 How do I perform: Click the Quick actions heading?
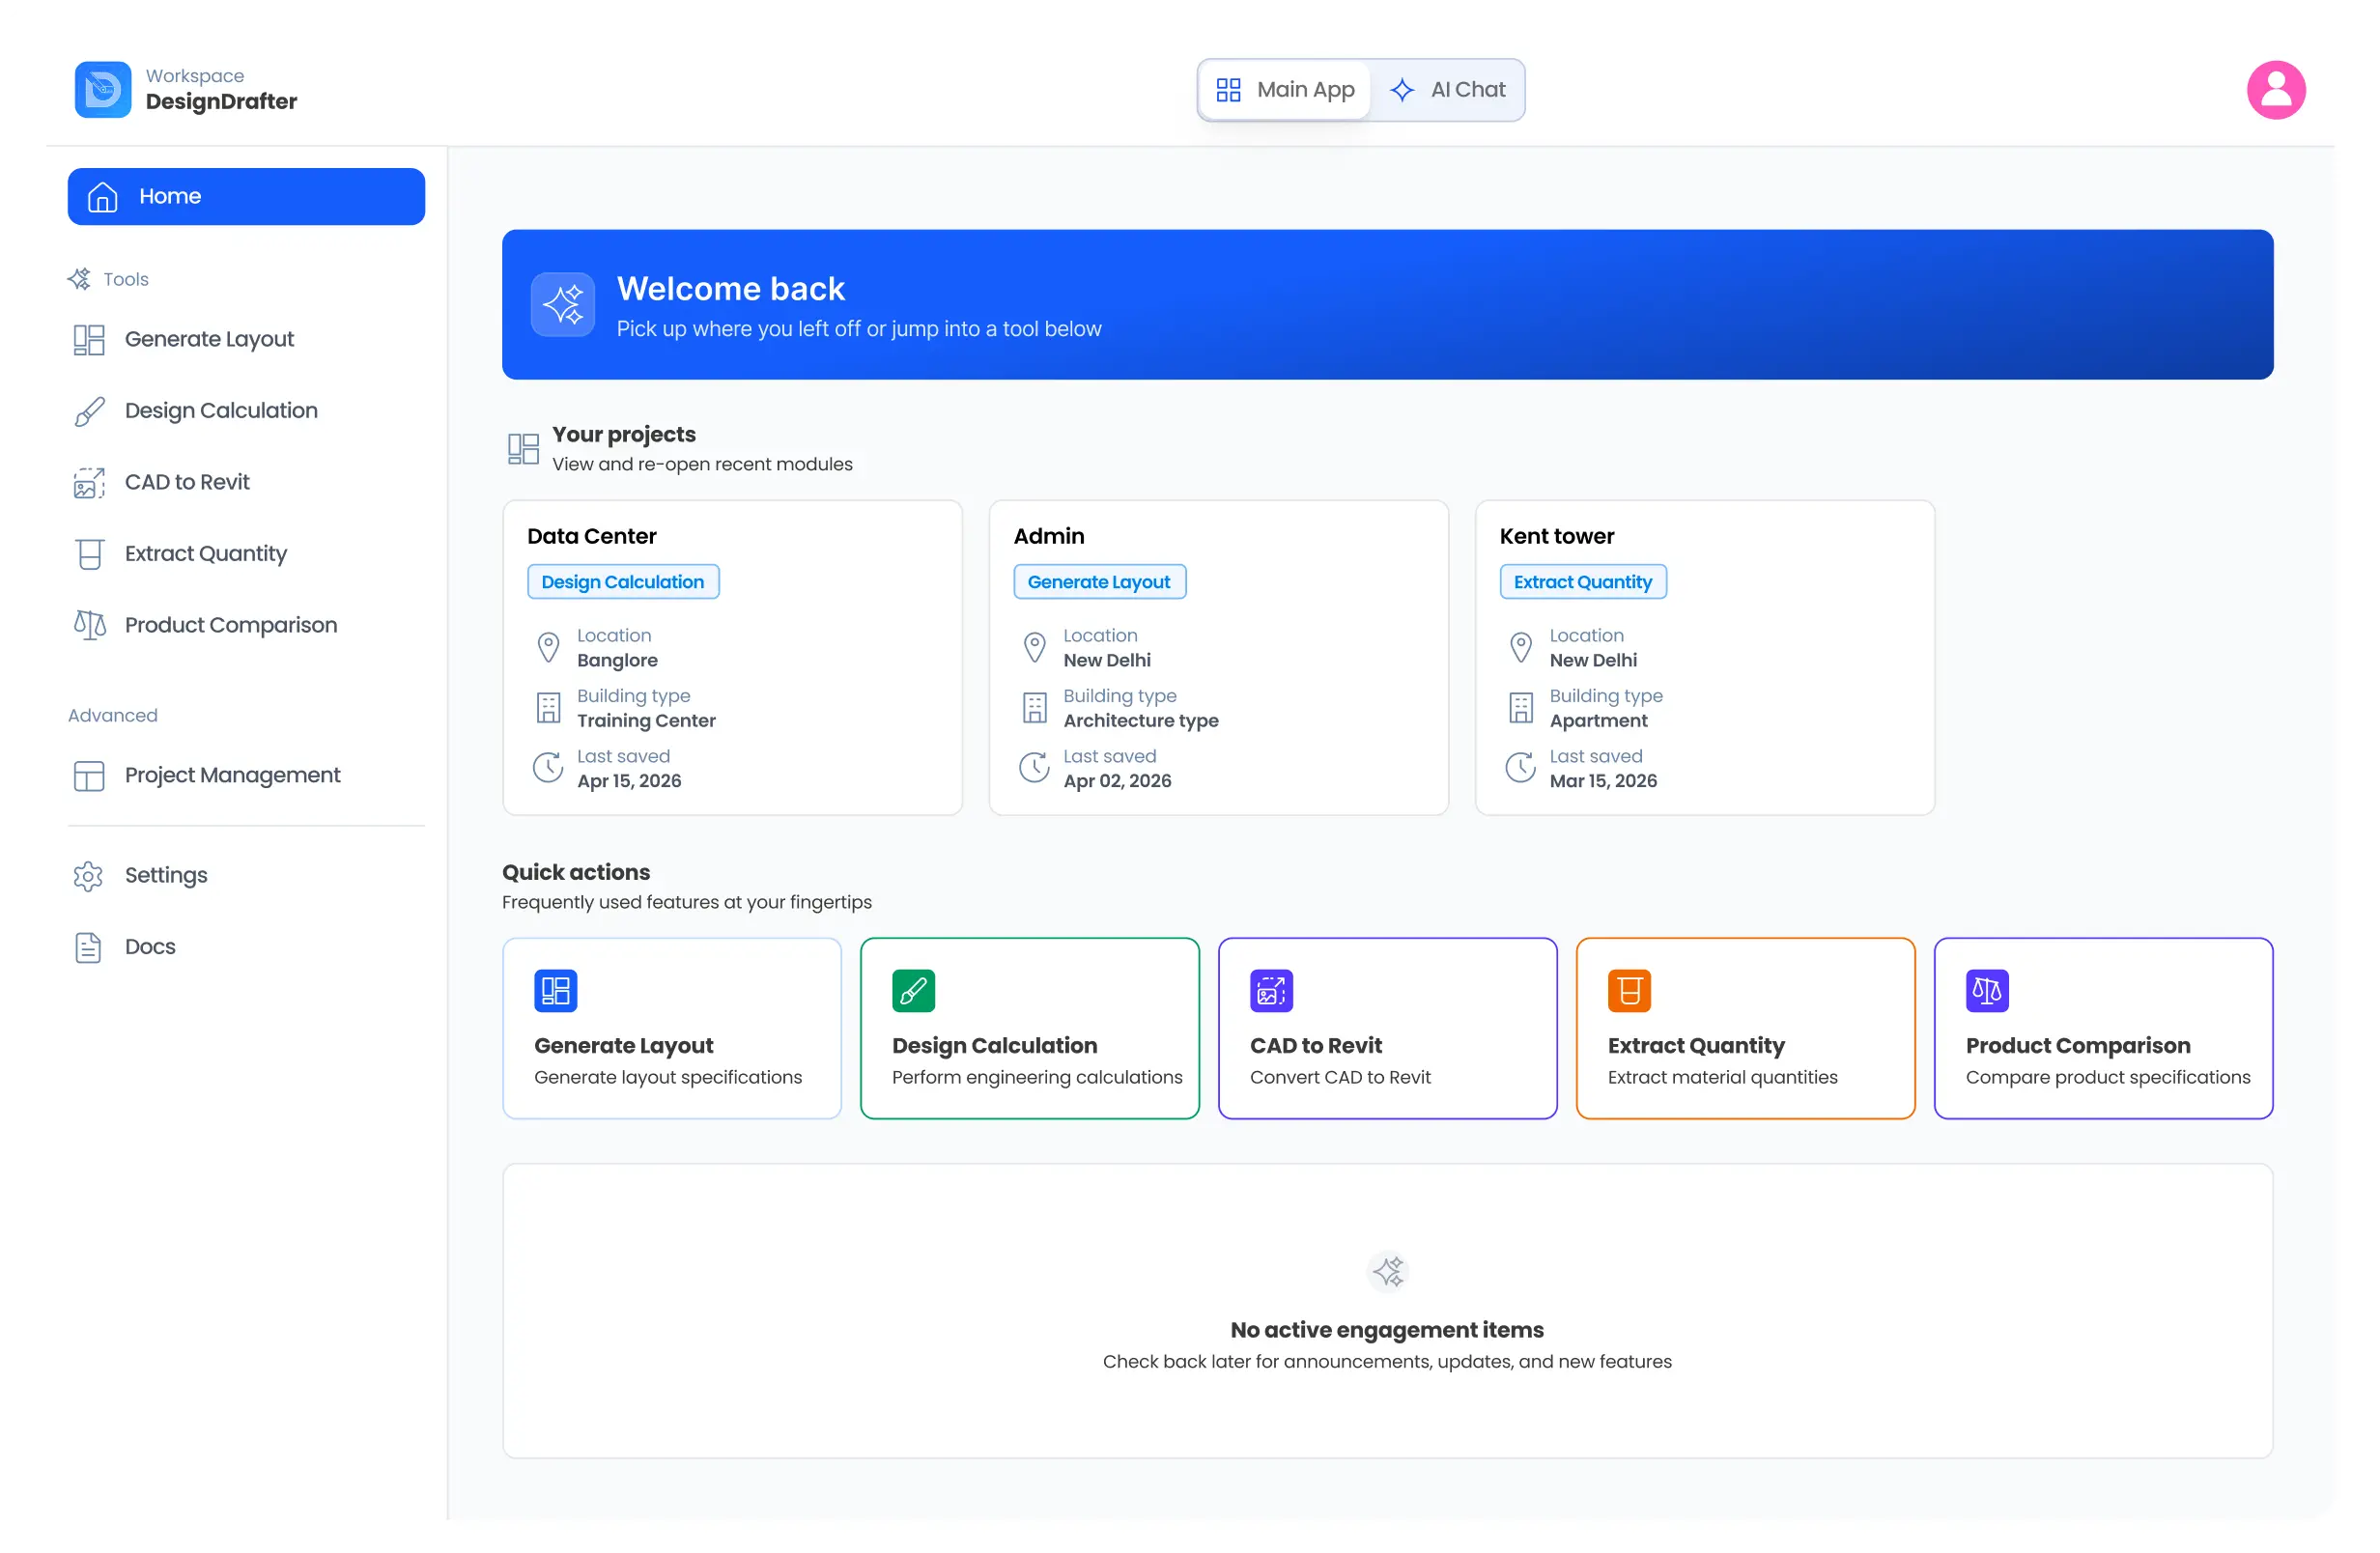pyautogui.click(x=576, y=873)
